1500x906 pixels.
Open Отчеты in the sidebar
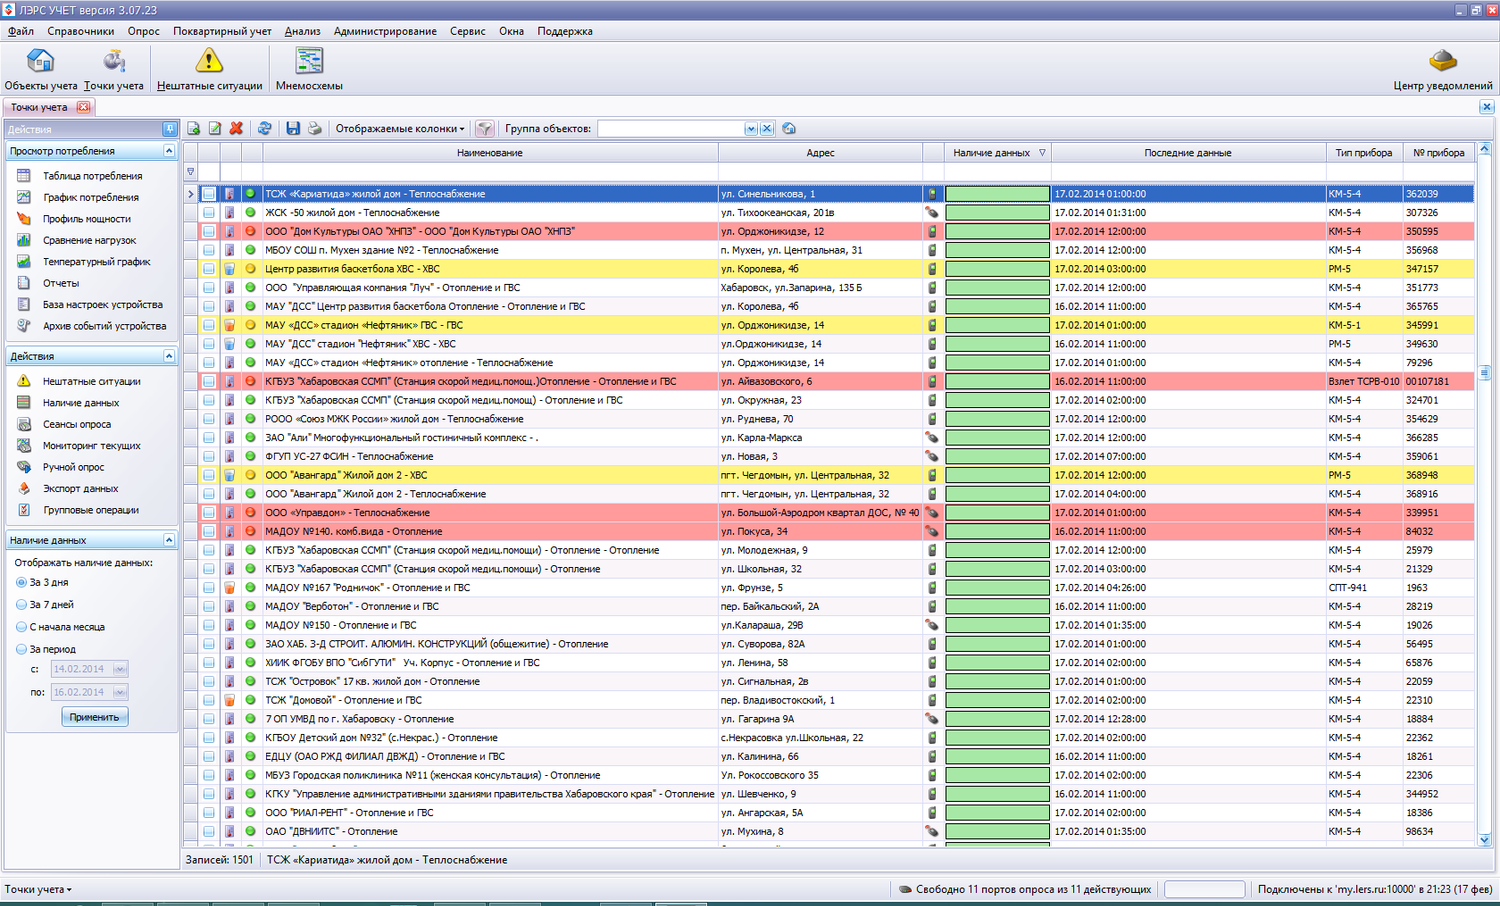(x=60, y=283)
